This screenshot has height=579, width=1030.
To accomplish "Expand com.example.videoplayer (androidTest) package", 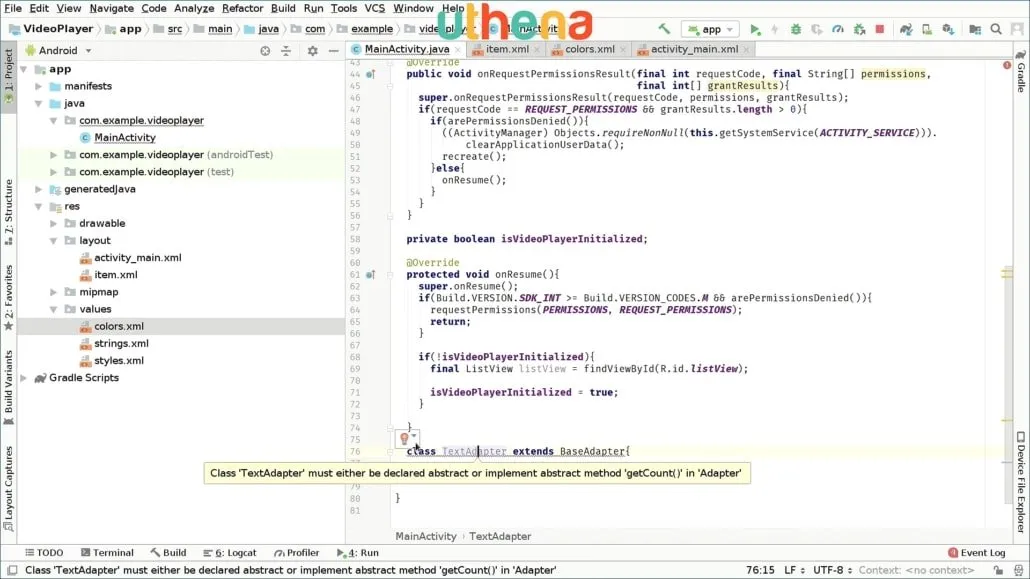I will pyautogui.click(x=54, y=154).
